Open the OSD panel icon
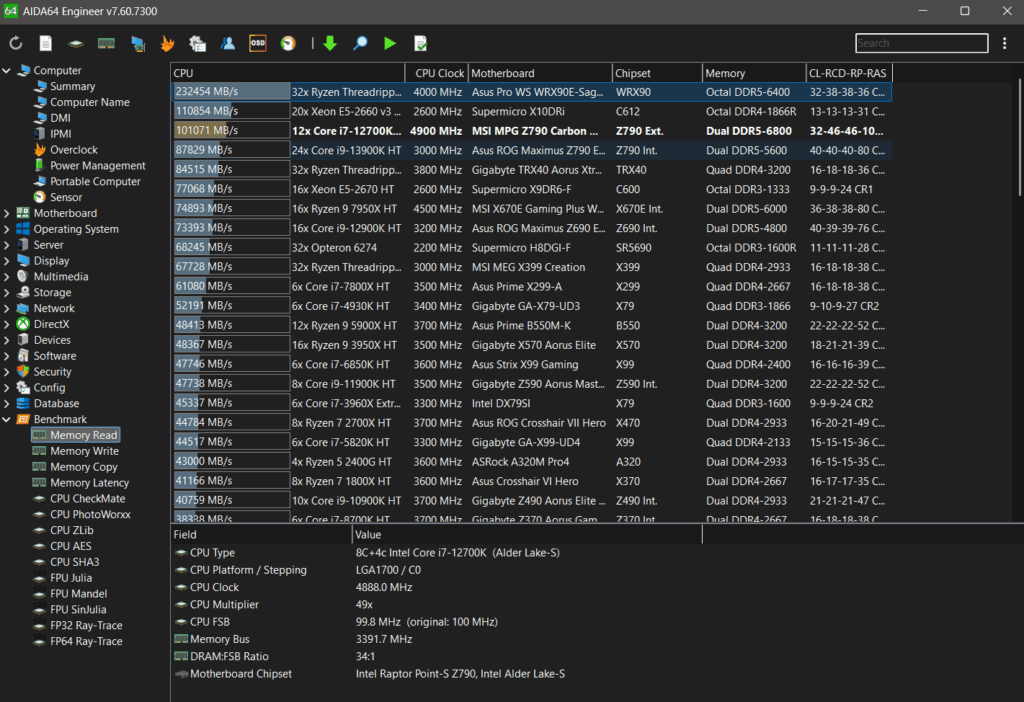Image resolution: width=1024 pixels, height=702 pixels. pyautogui.click(x=257, y=43)
